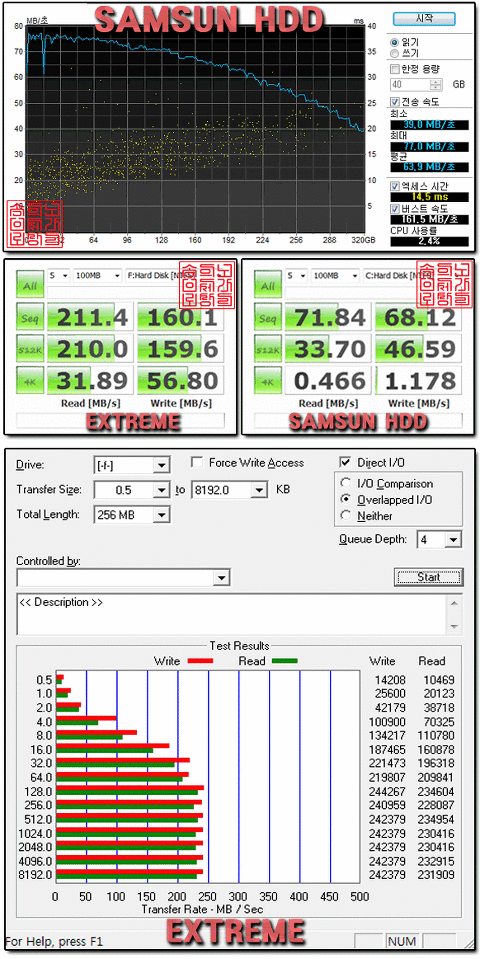This screenshot has height=959, width=480.
Task: Run All tests on C: drive benchmark
Action: tap(268, 286)
